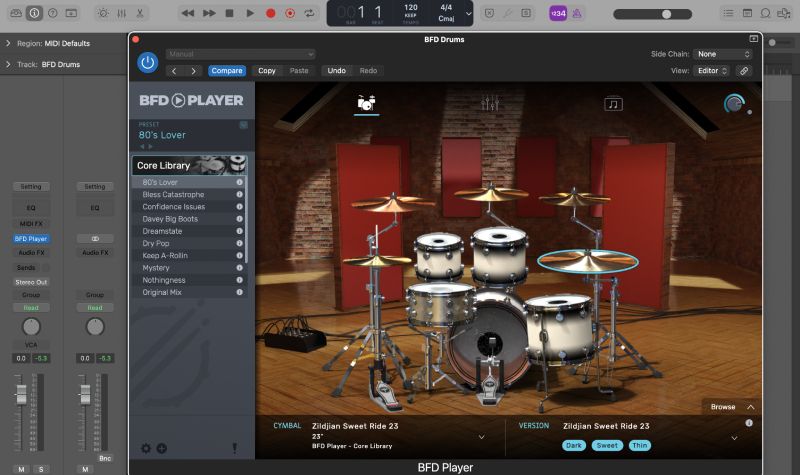Viewport: 800px width, 475px height.
Task: Go to next plugin setting arrow
Action: tap(193, 71)
